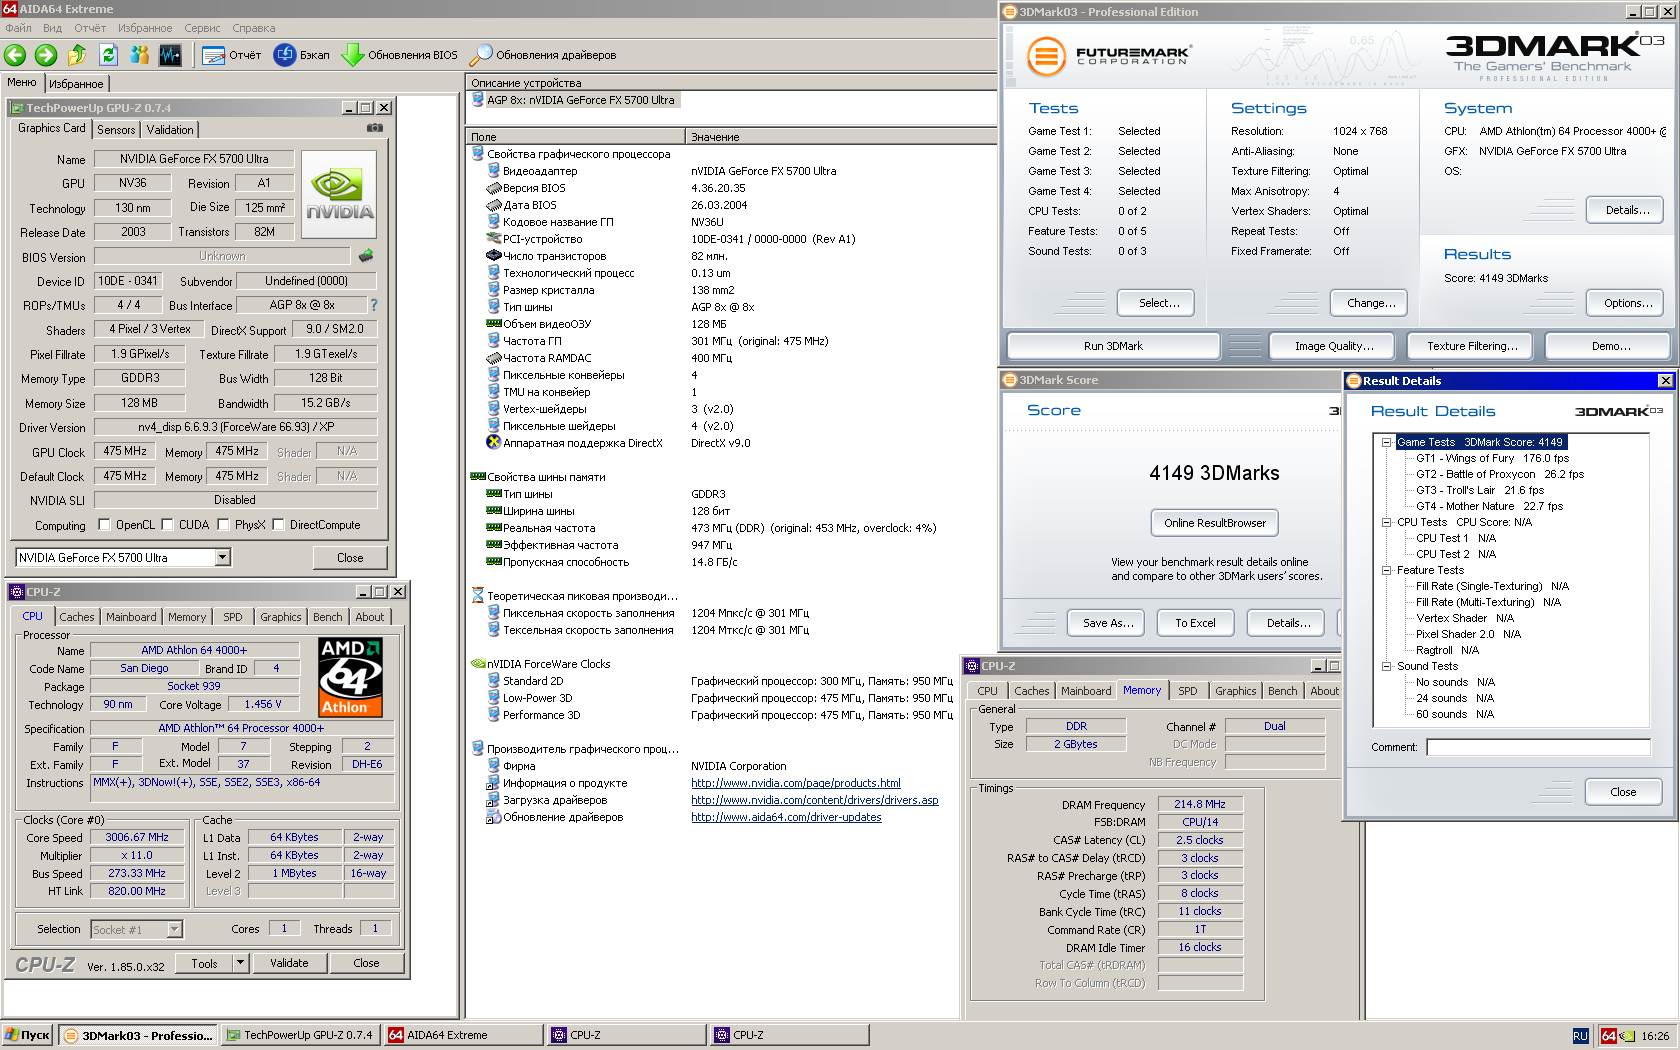Switch to the TechPowerUp GPU-Z taskbar button

pos(299,1036)
